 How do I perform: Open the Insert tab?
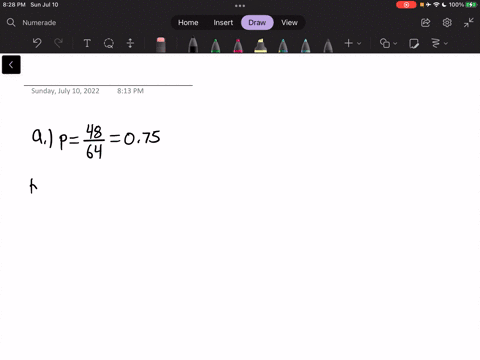(223, 23)
